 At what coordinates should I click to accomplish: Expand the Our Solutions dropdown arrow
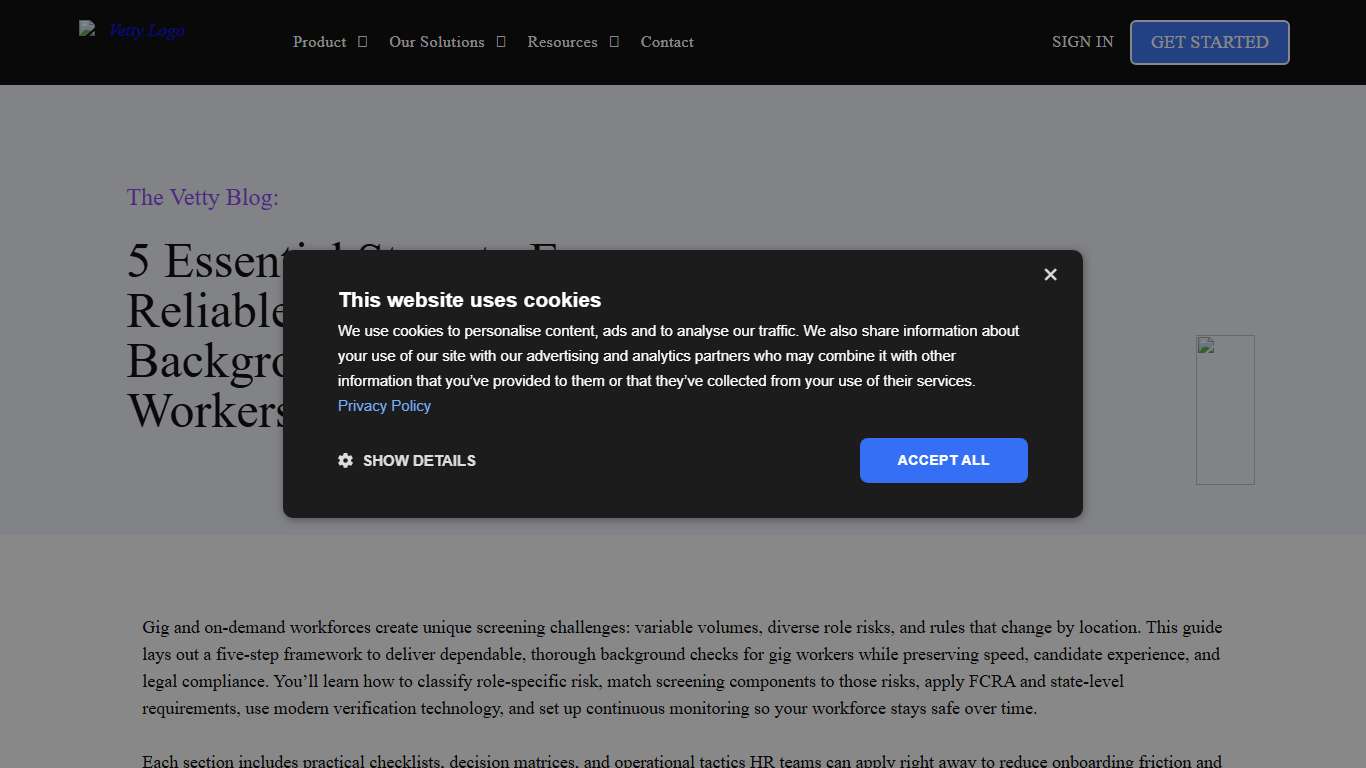click(501, 42)
